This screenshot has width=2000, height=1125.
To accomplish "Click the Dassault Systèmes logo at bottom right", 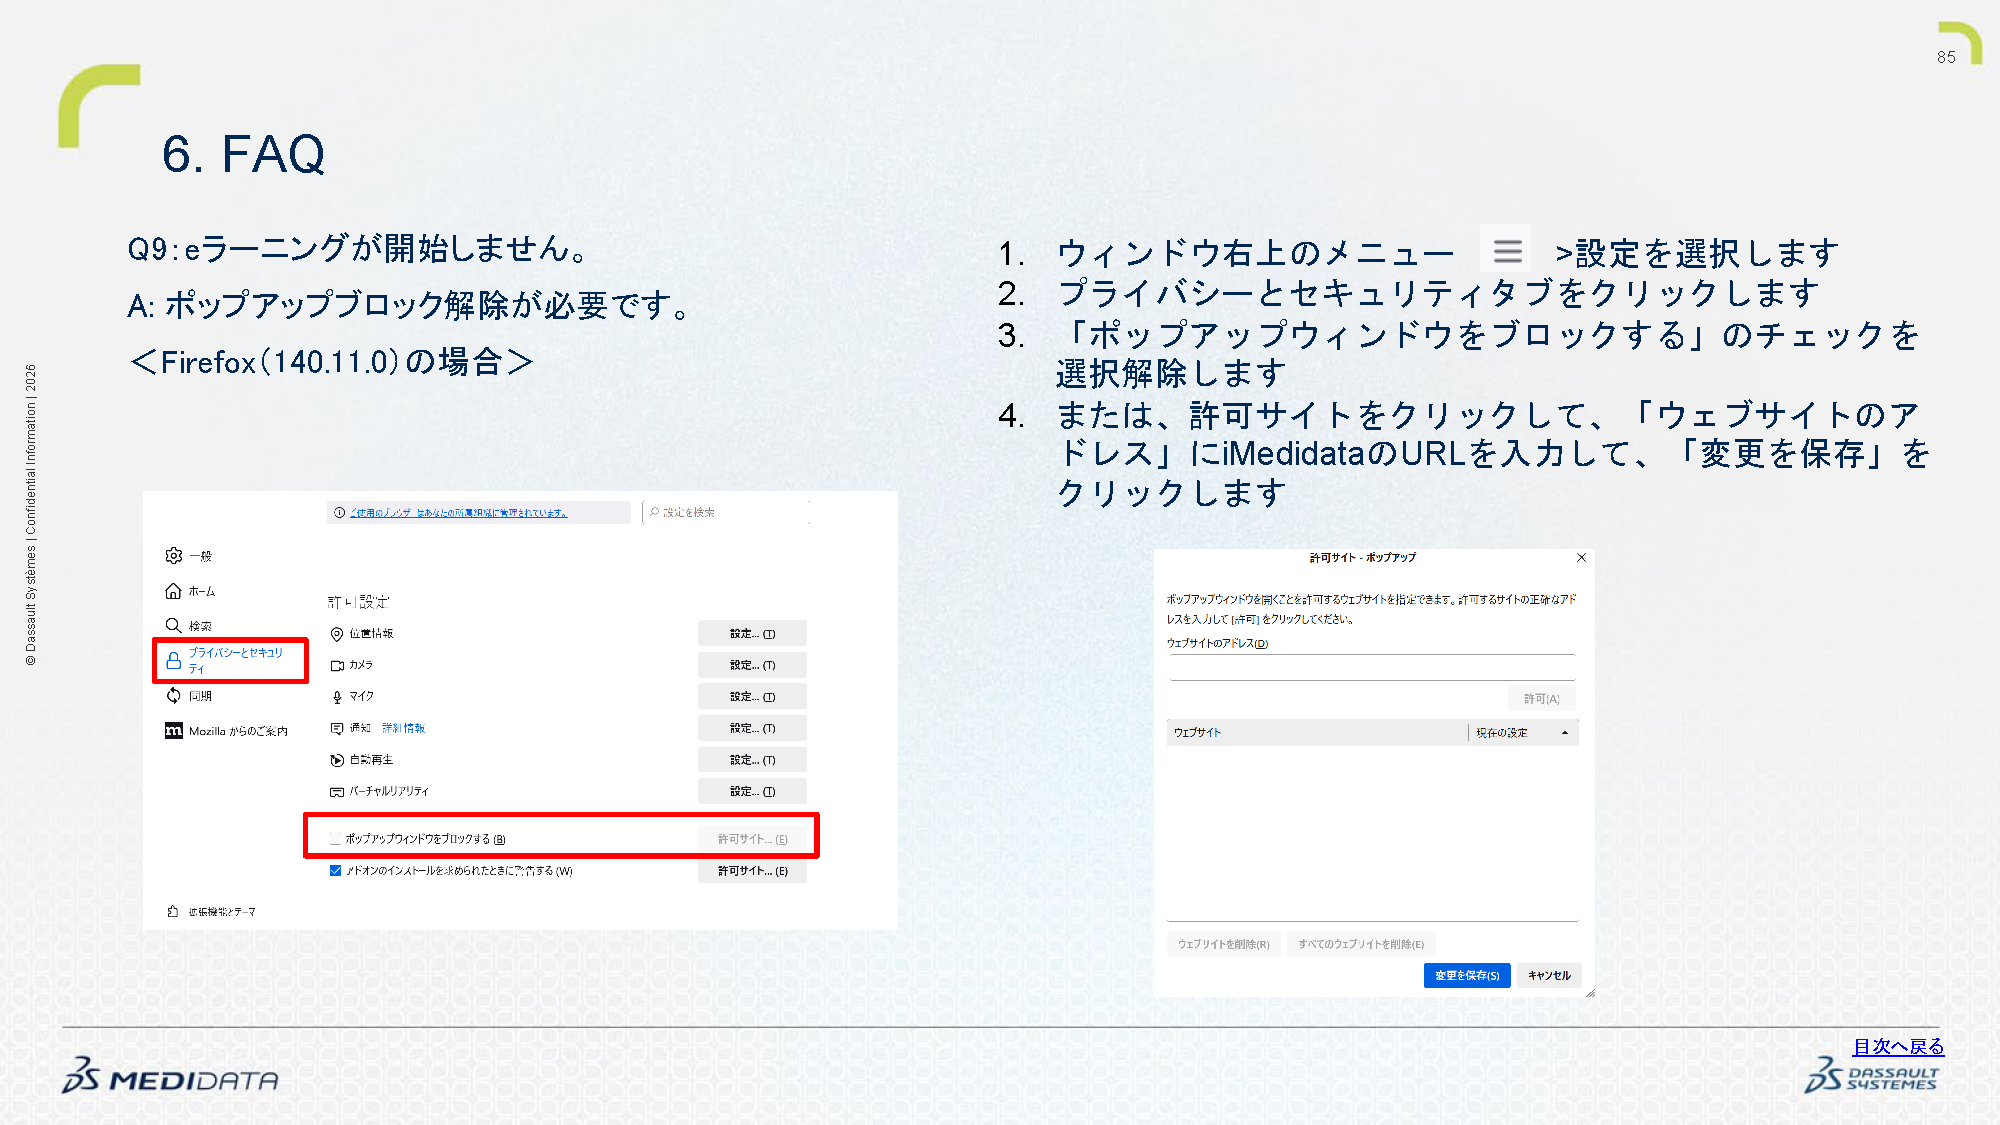I will pyautogui.click(x=1872, y=1076).
